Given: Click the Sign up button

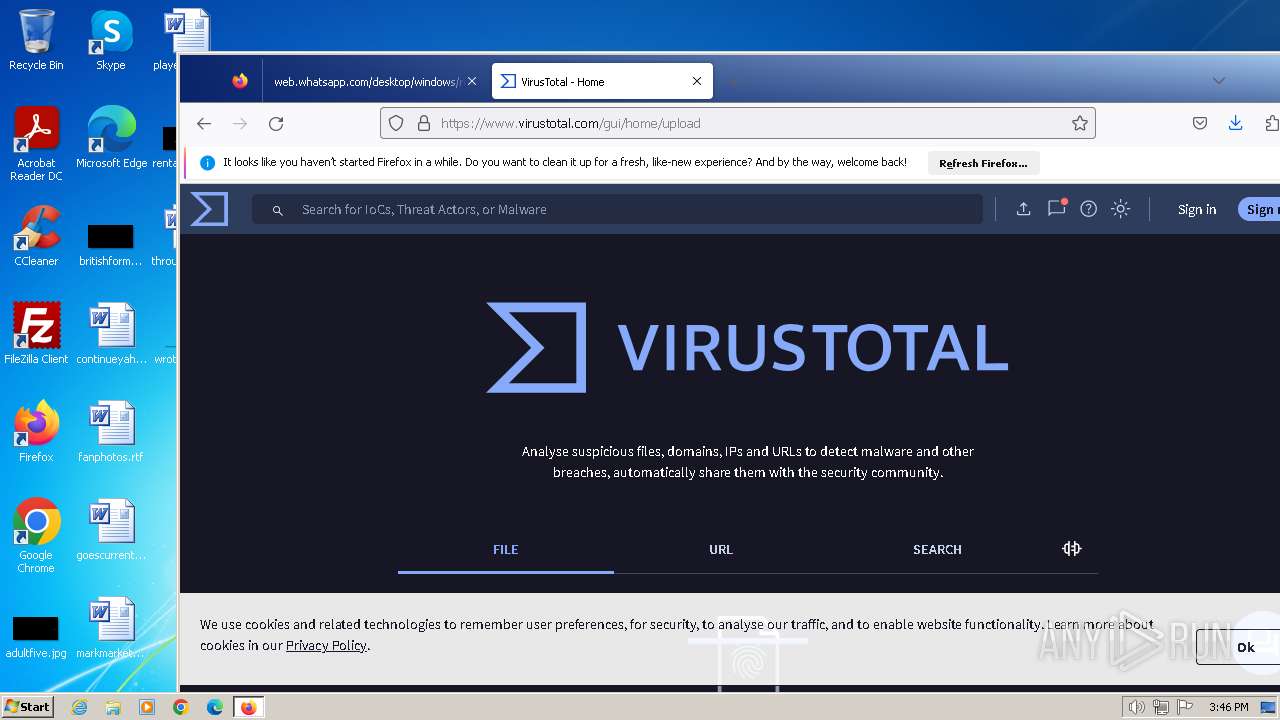Looking at the screenshot, I should [x=1259, y=209].
